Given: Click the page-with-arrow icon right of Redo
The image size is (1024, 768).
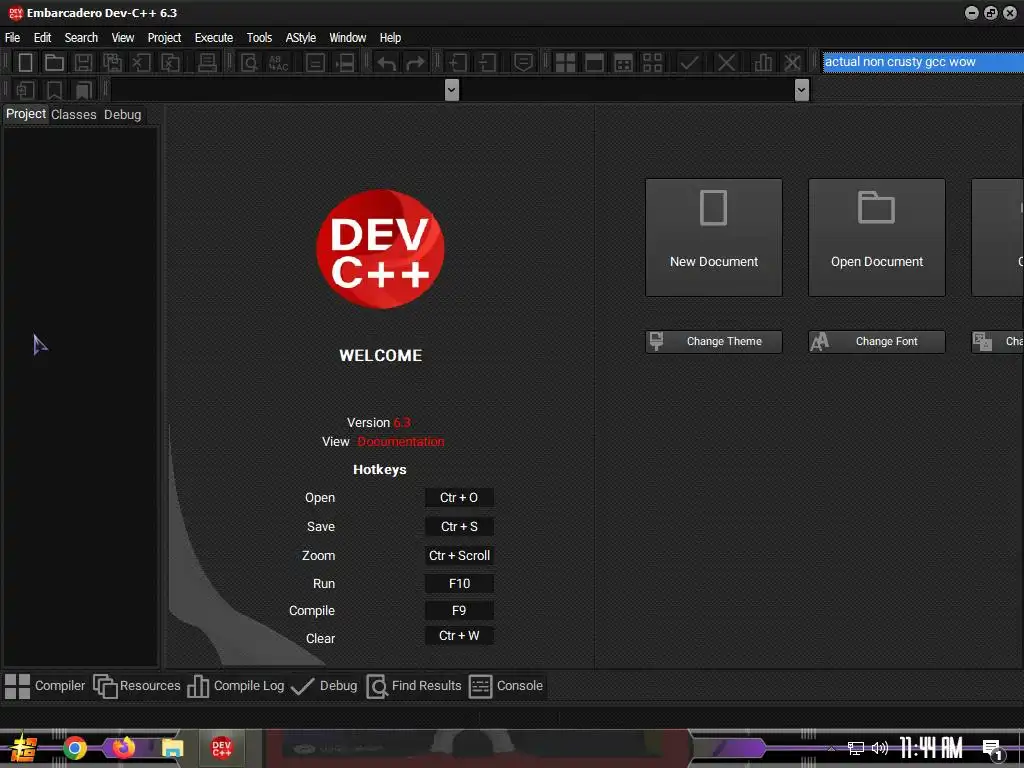Looking at the screenshot, I should click(x=457, y=63).
